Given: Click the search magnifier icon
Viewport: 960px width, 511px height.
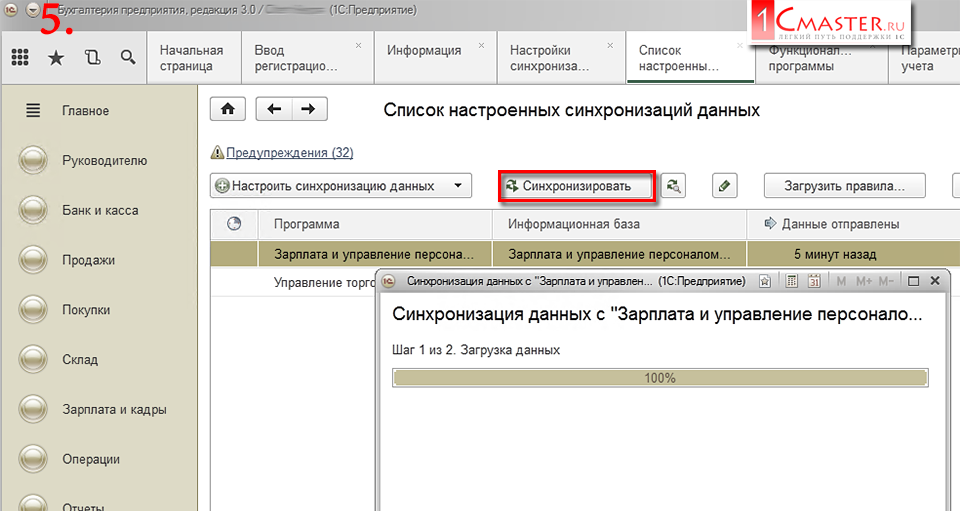Looking at the screenshot, I should point(128,58).
